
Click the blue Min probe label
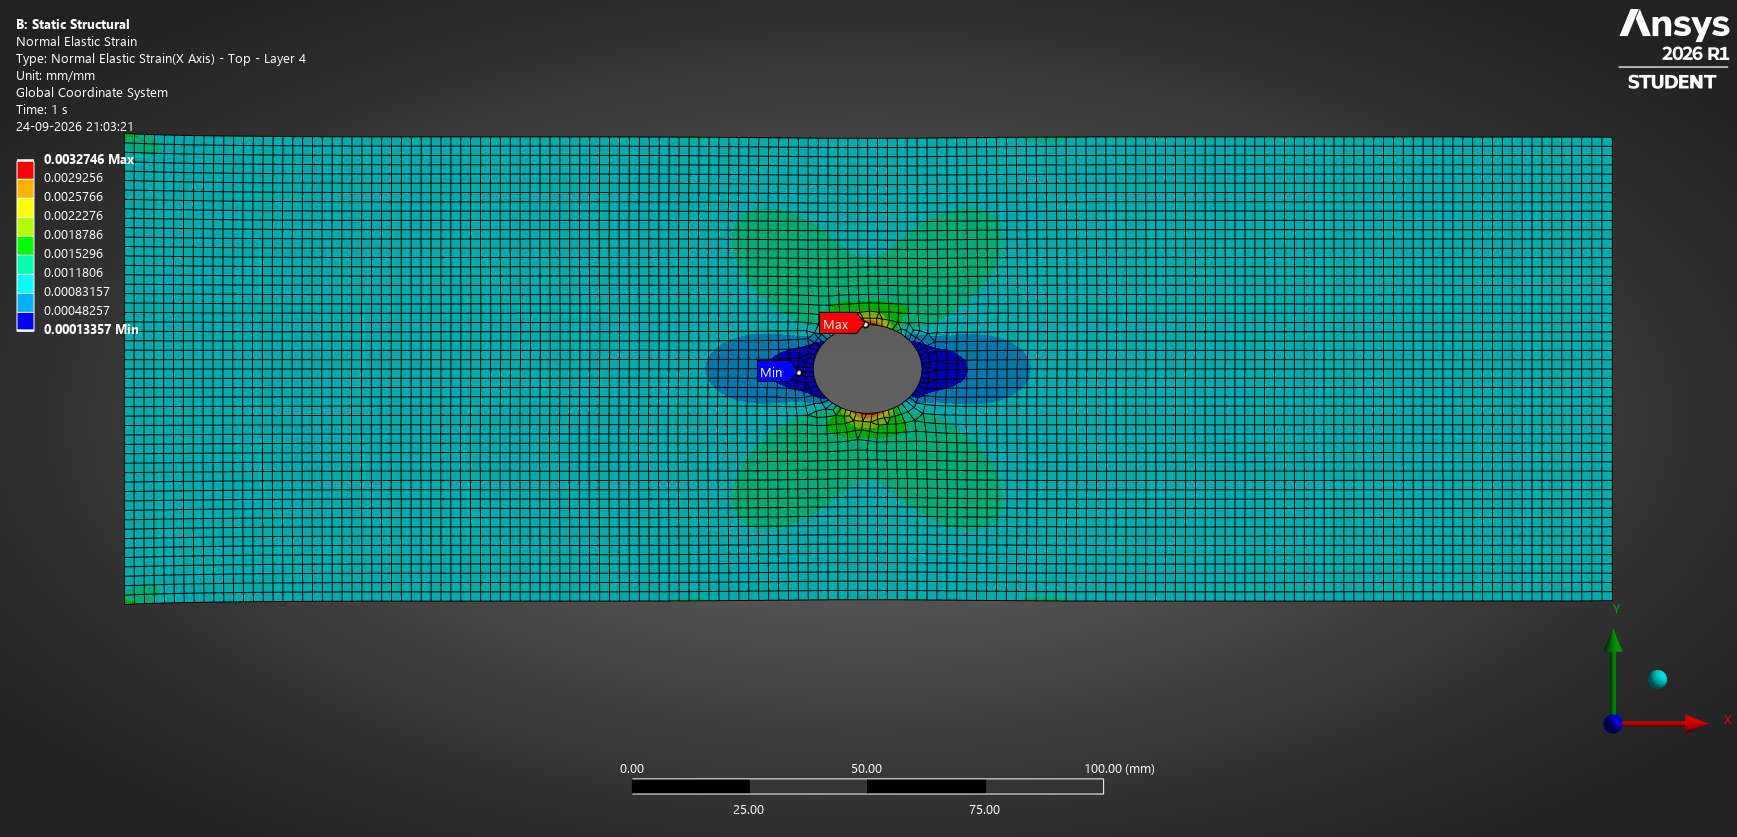(776, 372)
